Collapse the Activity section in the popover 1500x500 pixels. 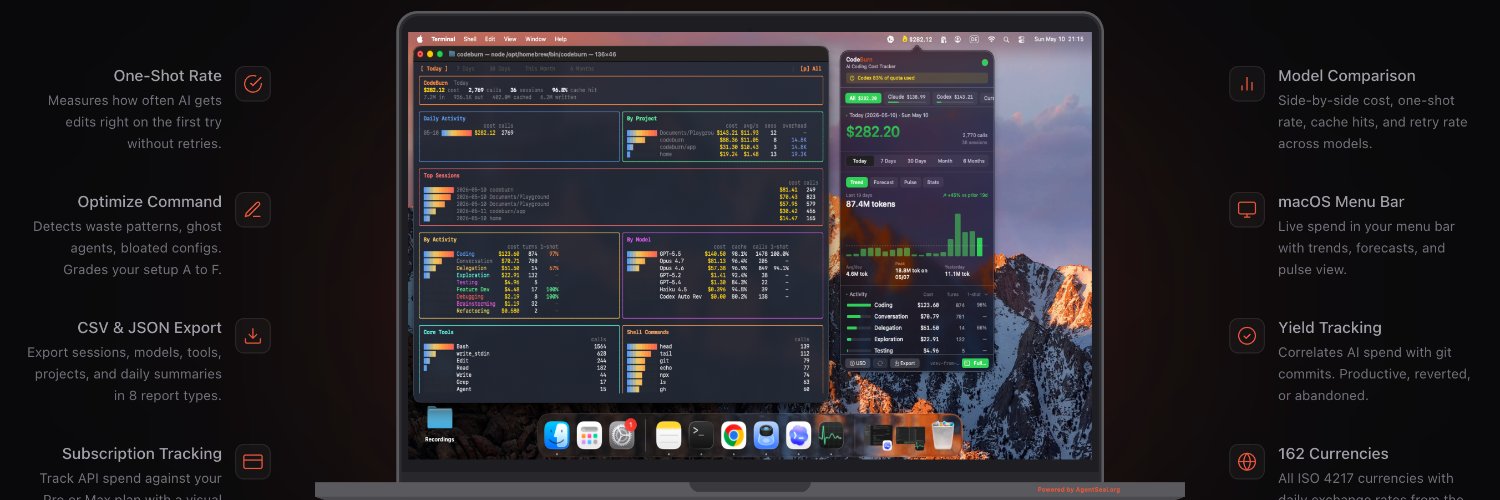coord(858,294)
